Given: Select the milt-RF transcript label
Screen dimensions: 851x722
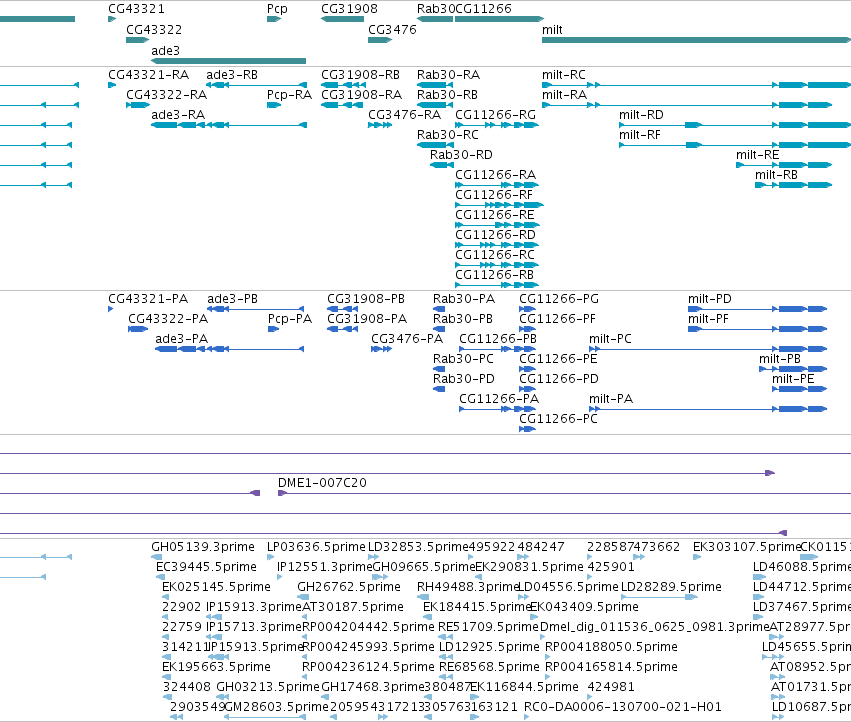Looking at the screenshot, I should [640, 135].
